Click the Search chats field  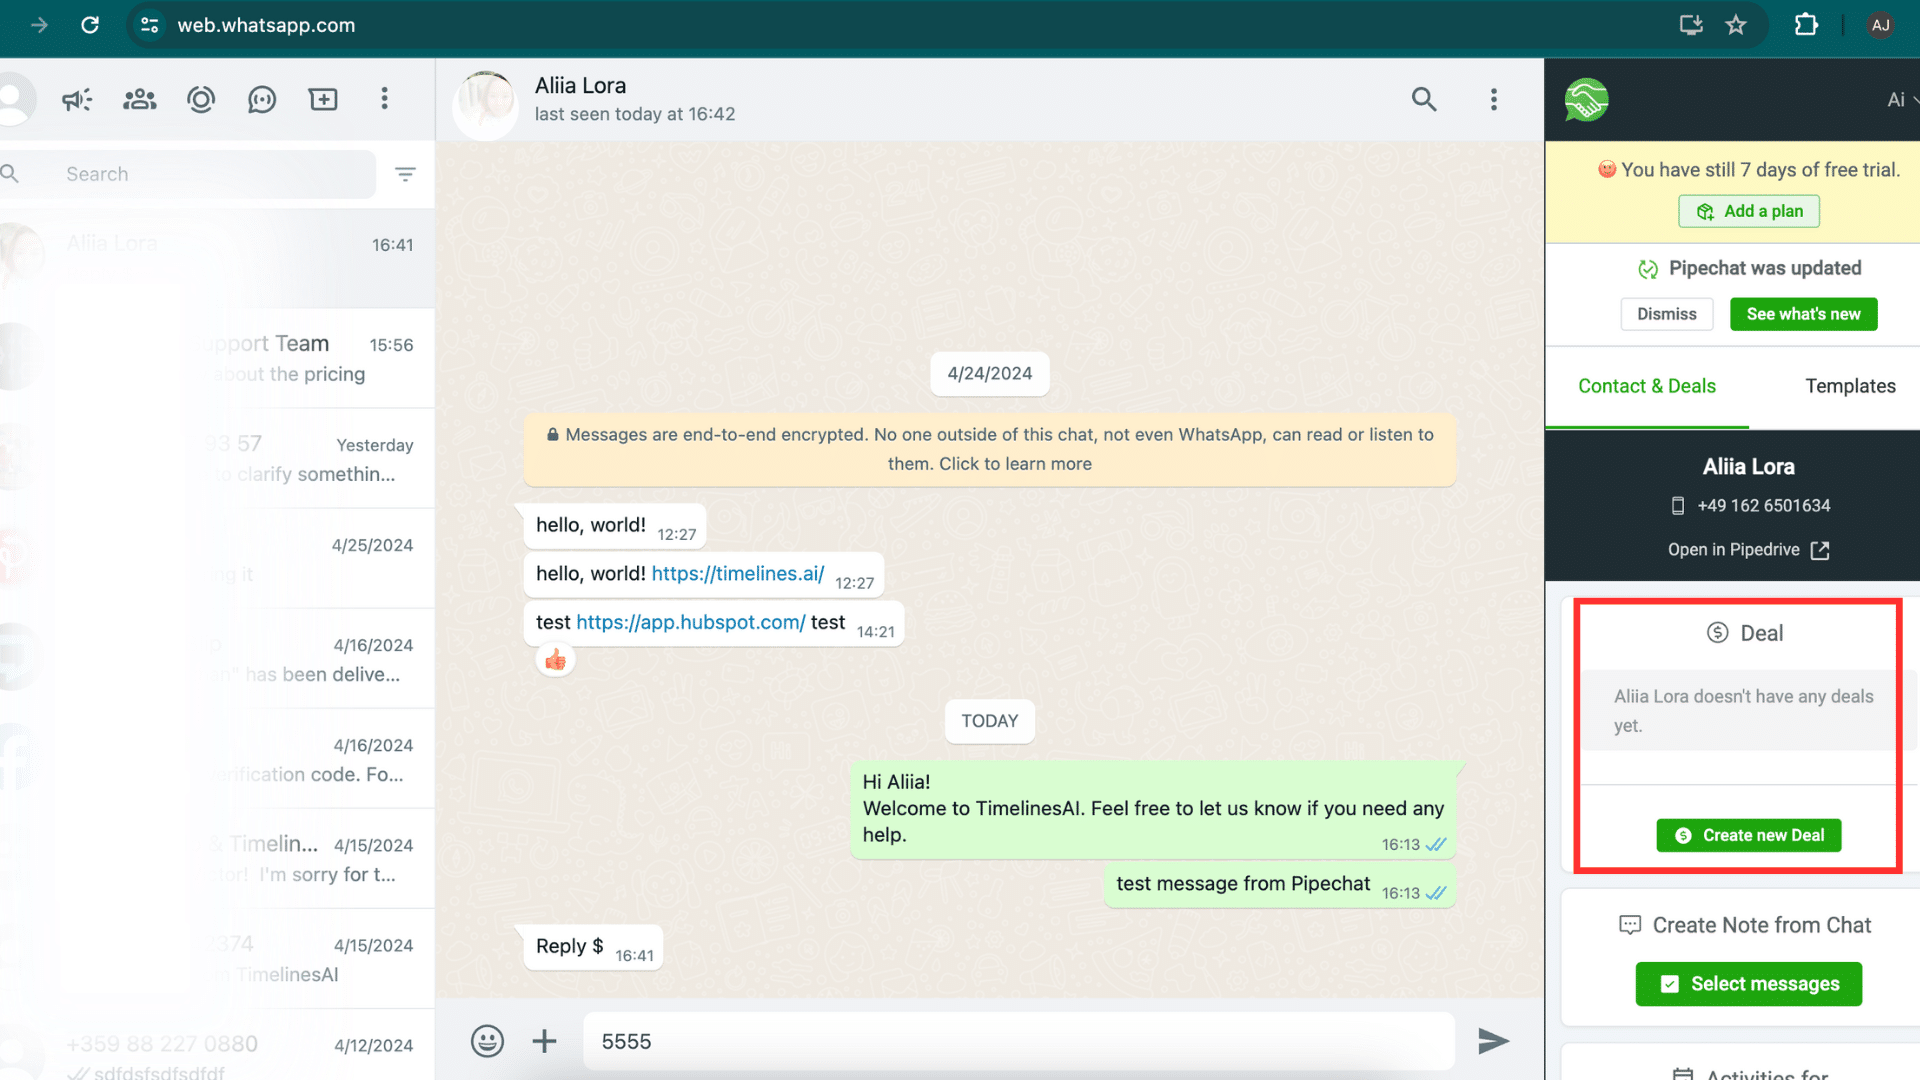[x=188, y=174]
